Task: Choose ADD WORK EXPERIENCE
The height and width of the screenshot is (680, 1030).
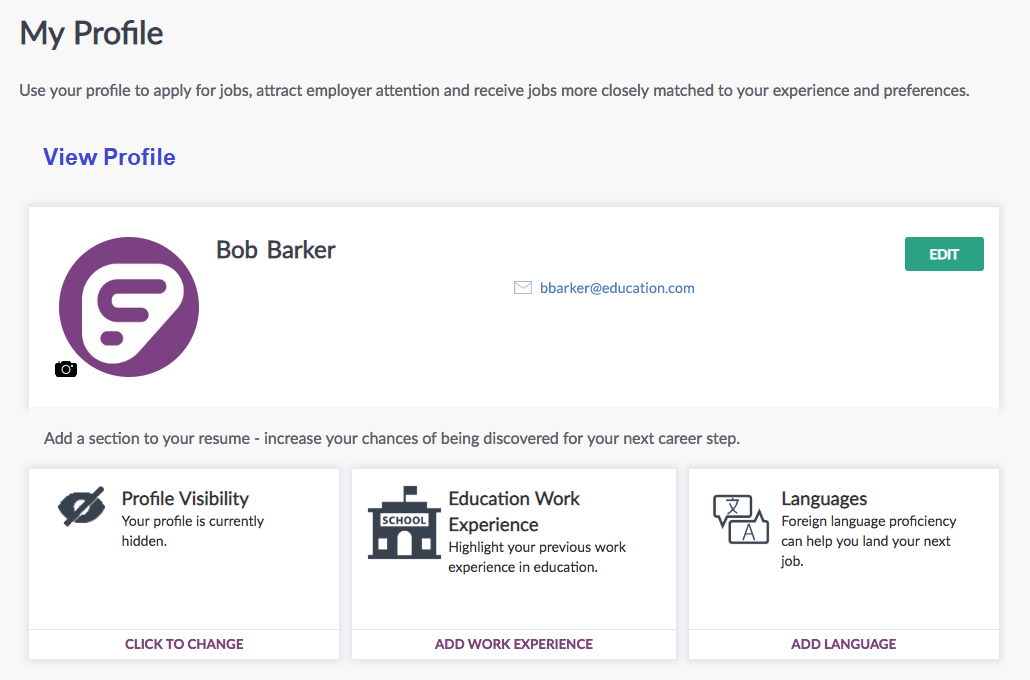Action: [514, 644]
